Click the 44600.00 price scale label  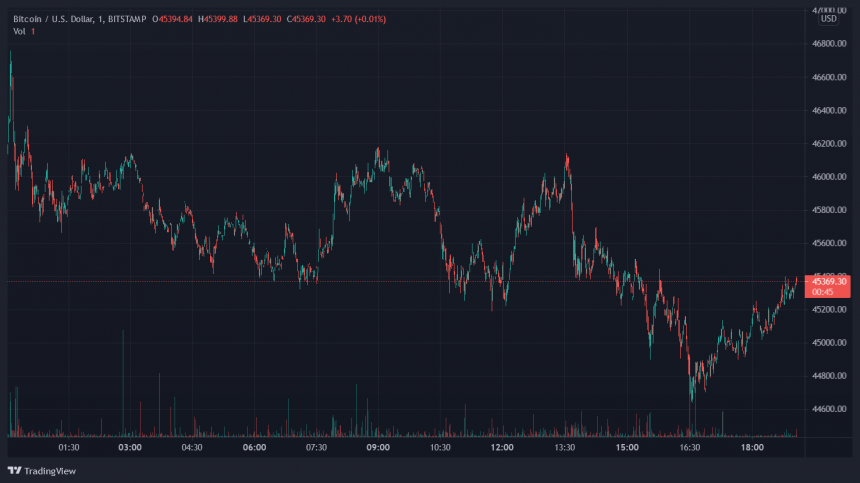[830, 409]
